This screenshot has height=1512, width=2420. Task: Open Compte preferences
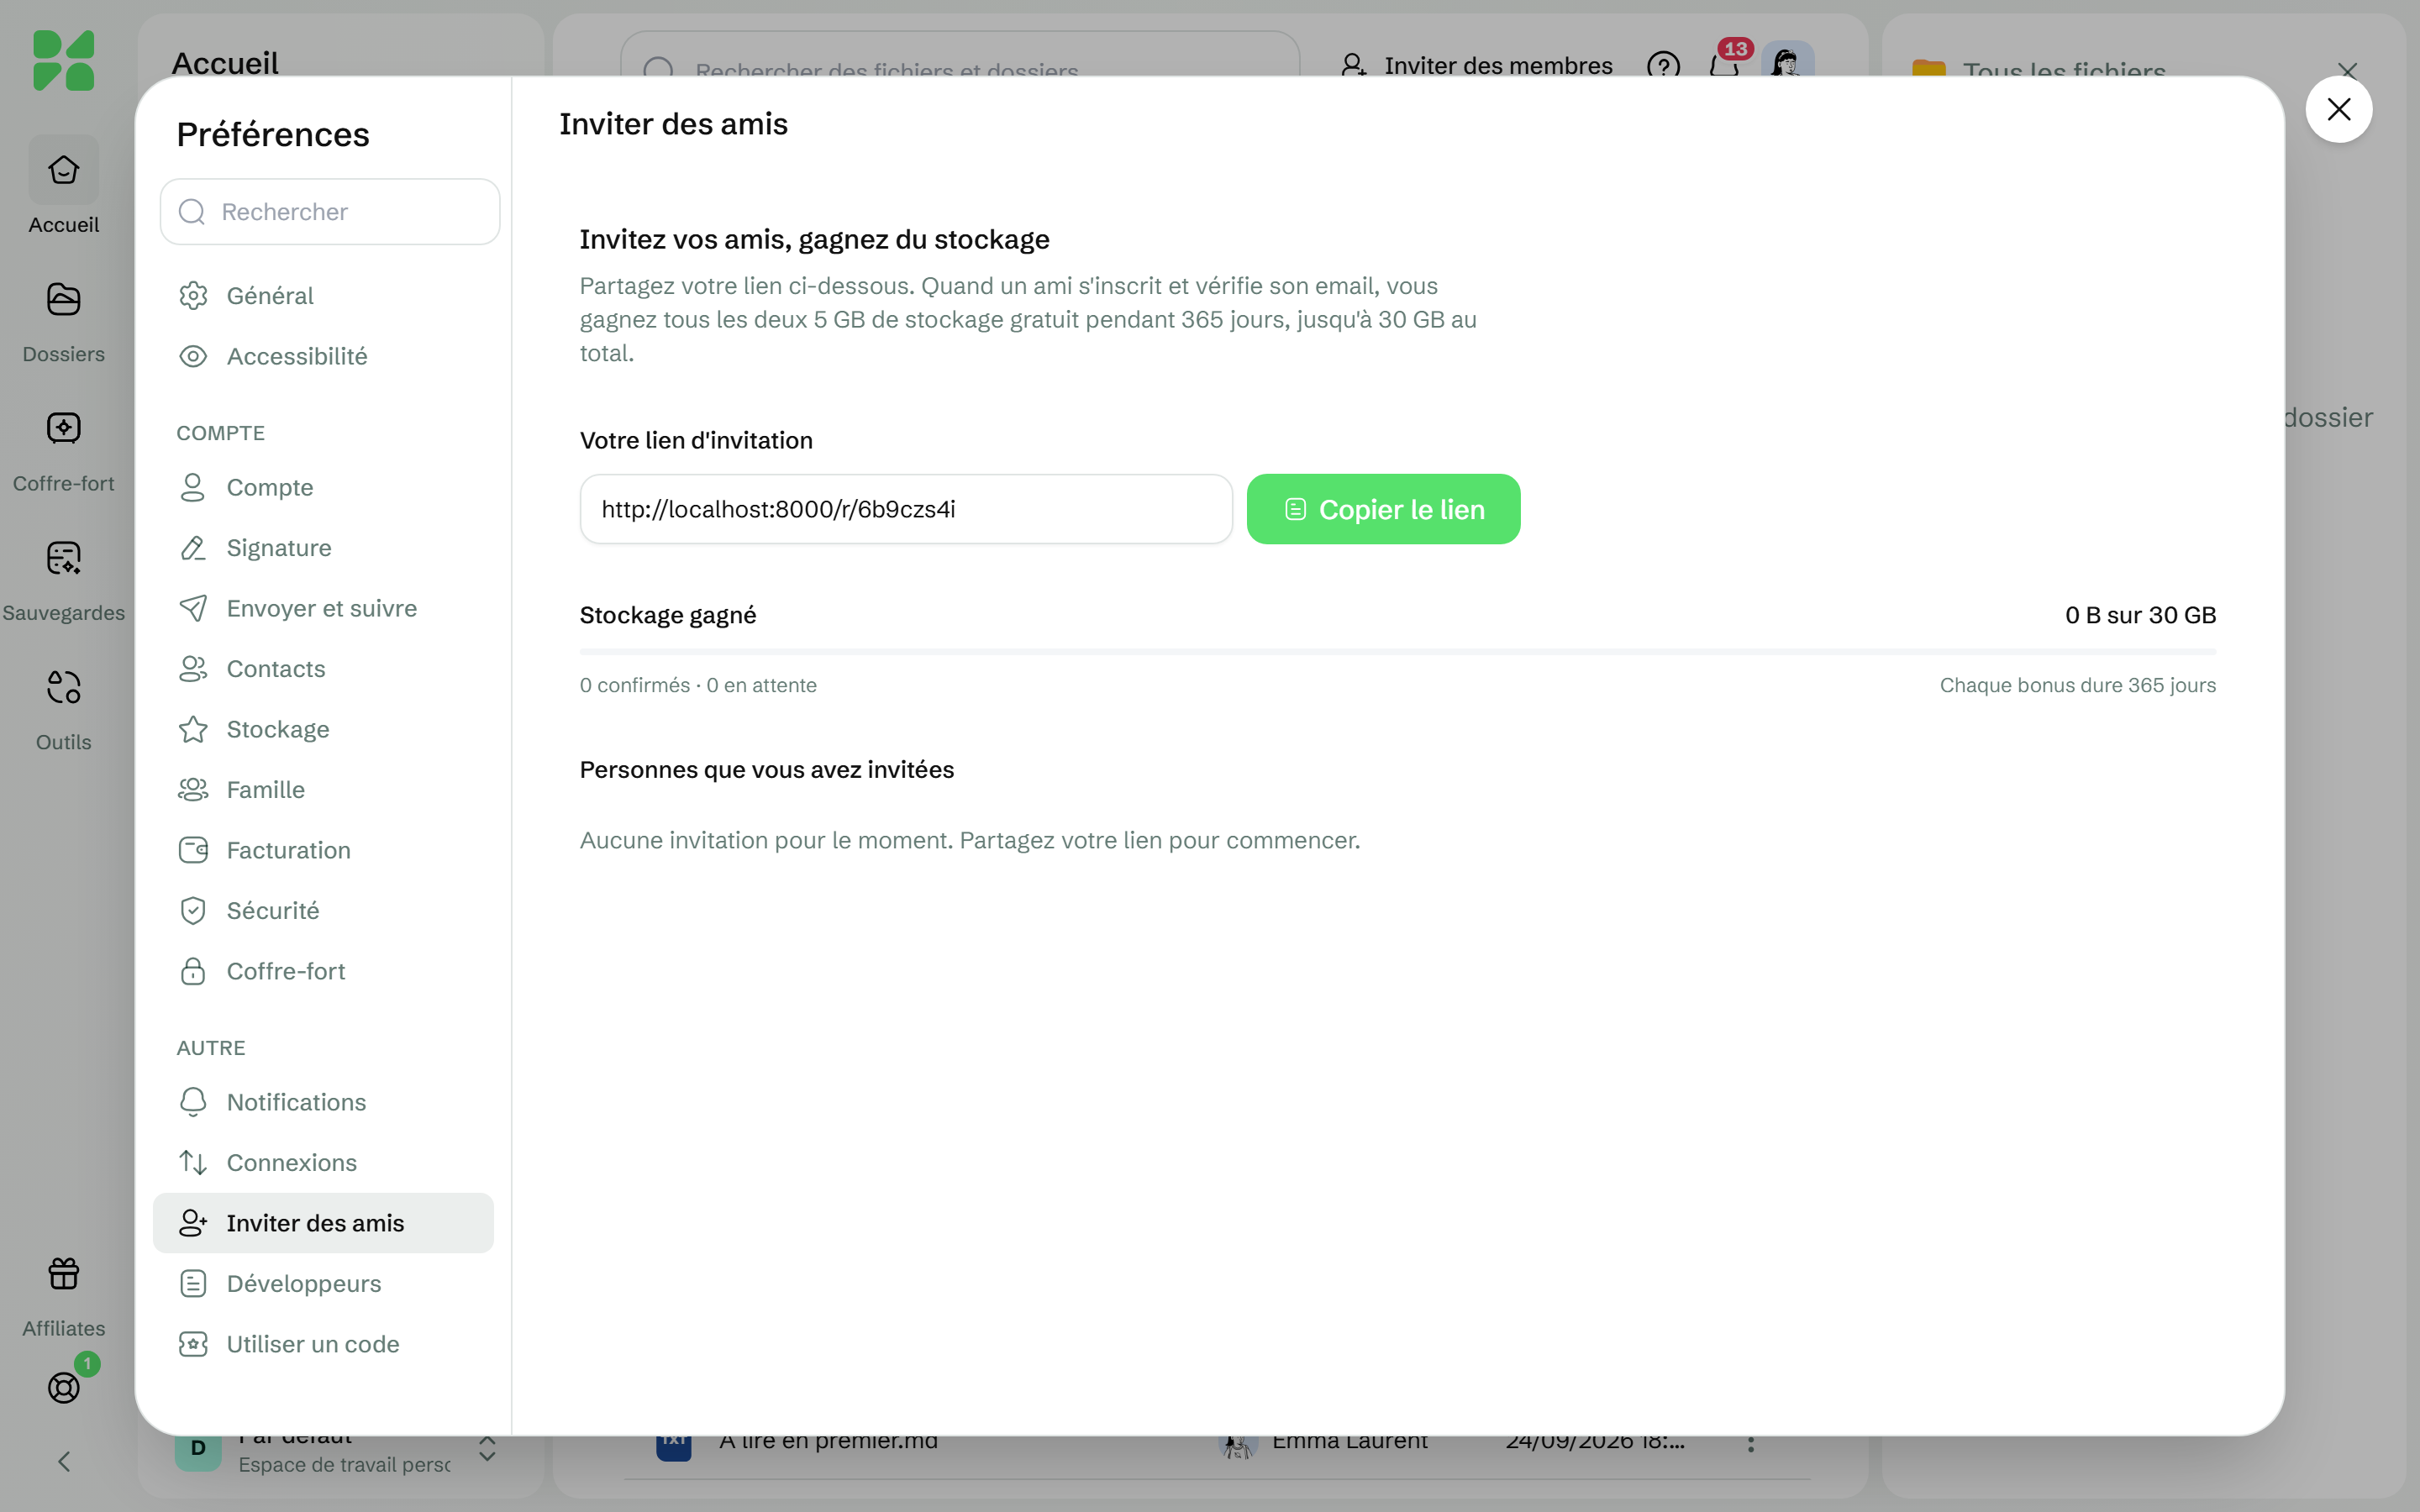[323, 487]
